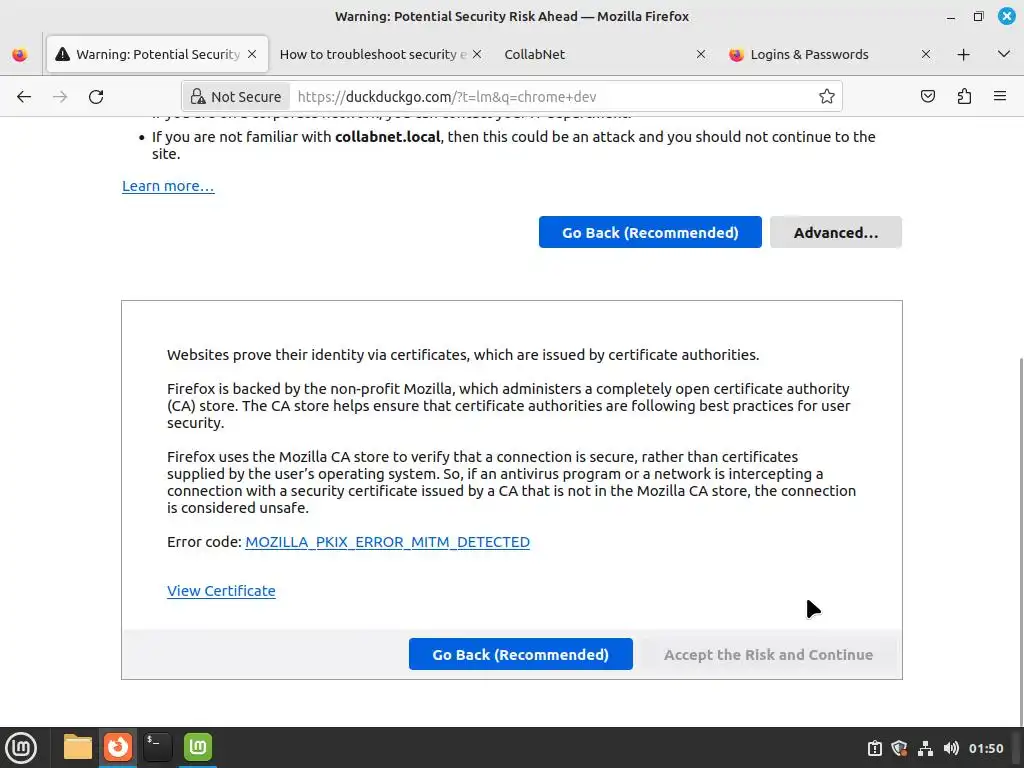Close the How to troubleshoot security tab
Viewport: 1024px width, 768px height.
tap(477, 54)
